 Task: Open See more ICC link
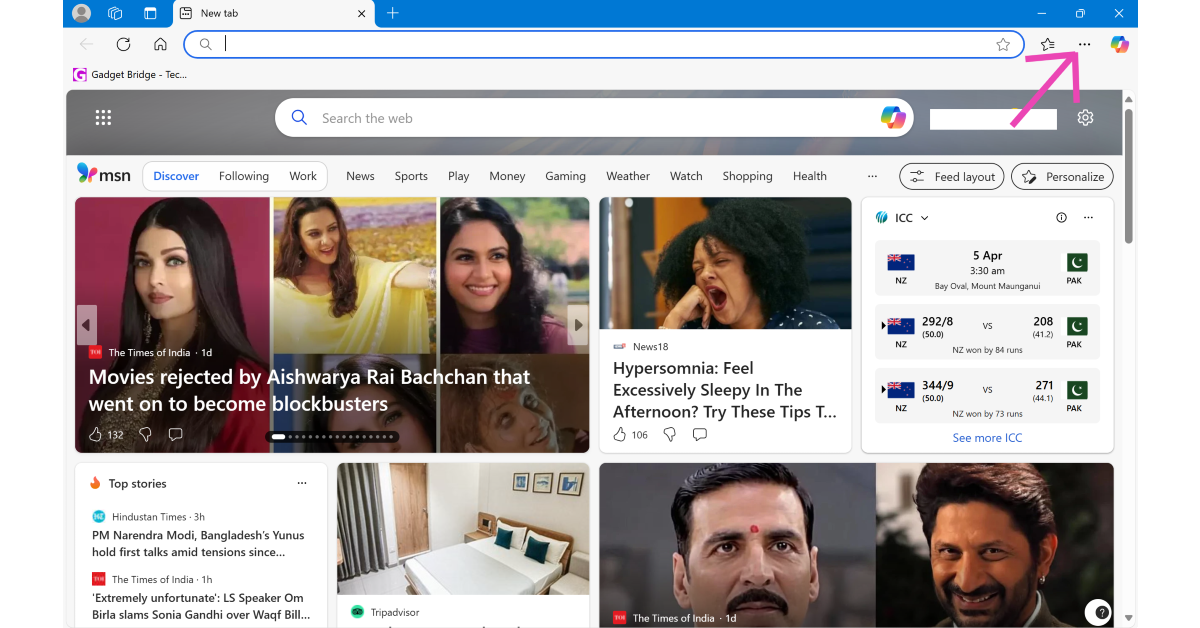(987, 438)
